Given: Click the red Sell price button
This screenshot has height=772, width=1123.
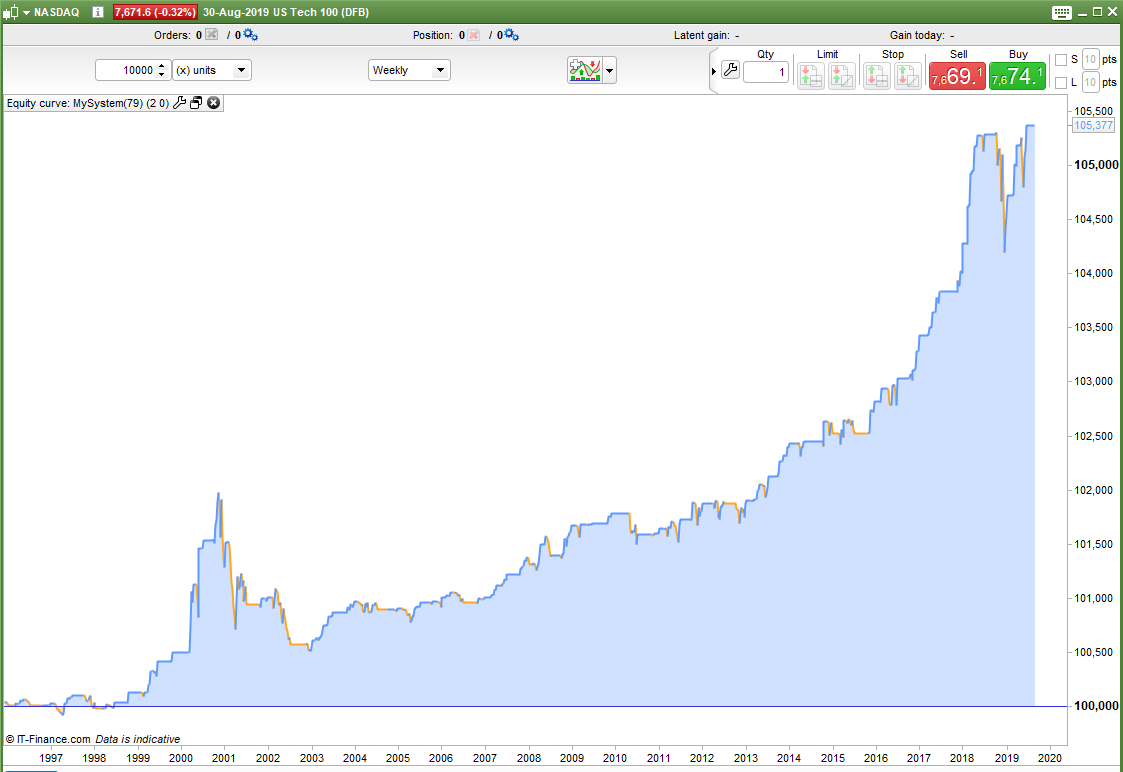Looking at the screenshot, I should coord(957,76).
